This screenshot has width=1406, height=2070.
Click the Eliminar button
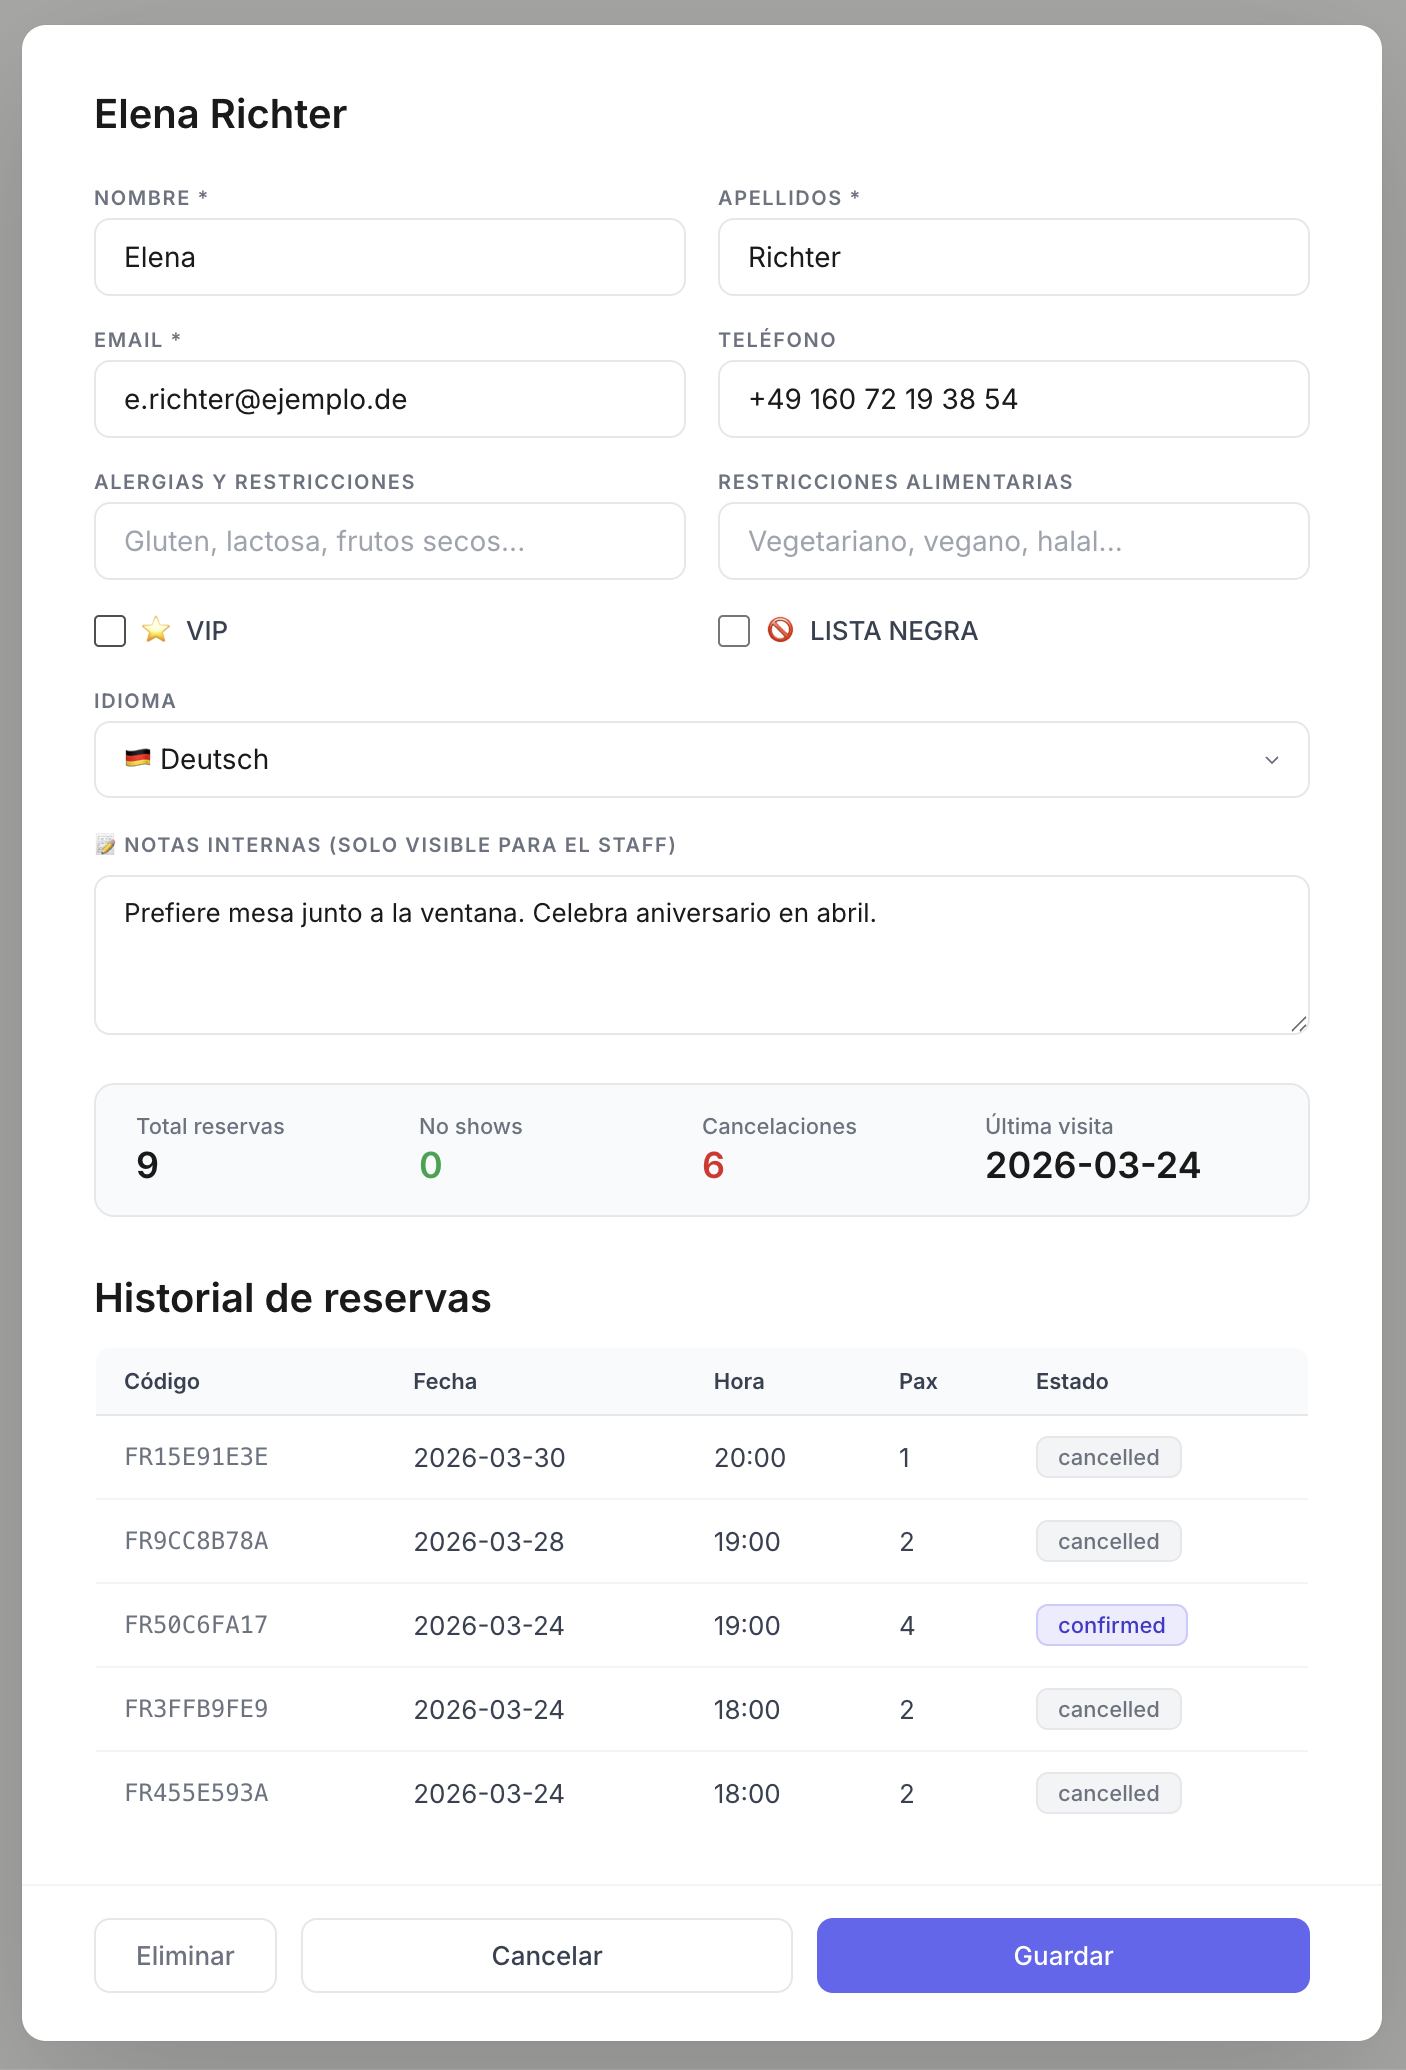[185, 1955]
